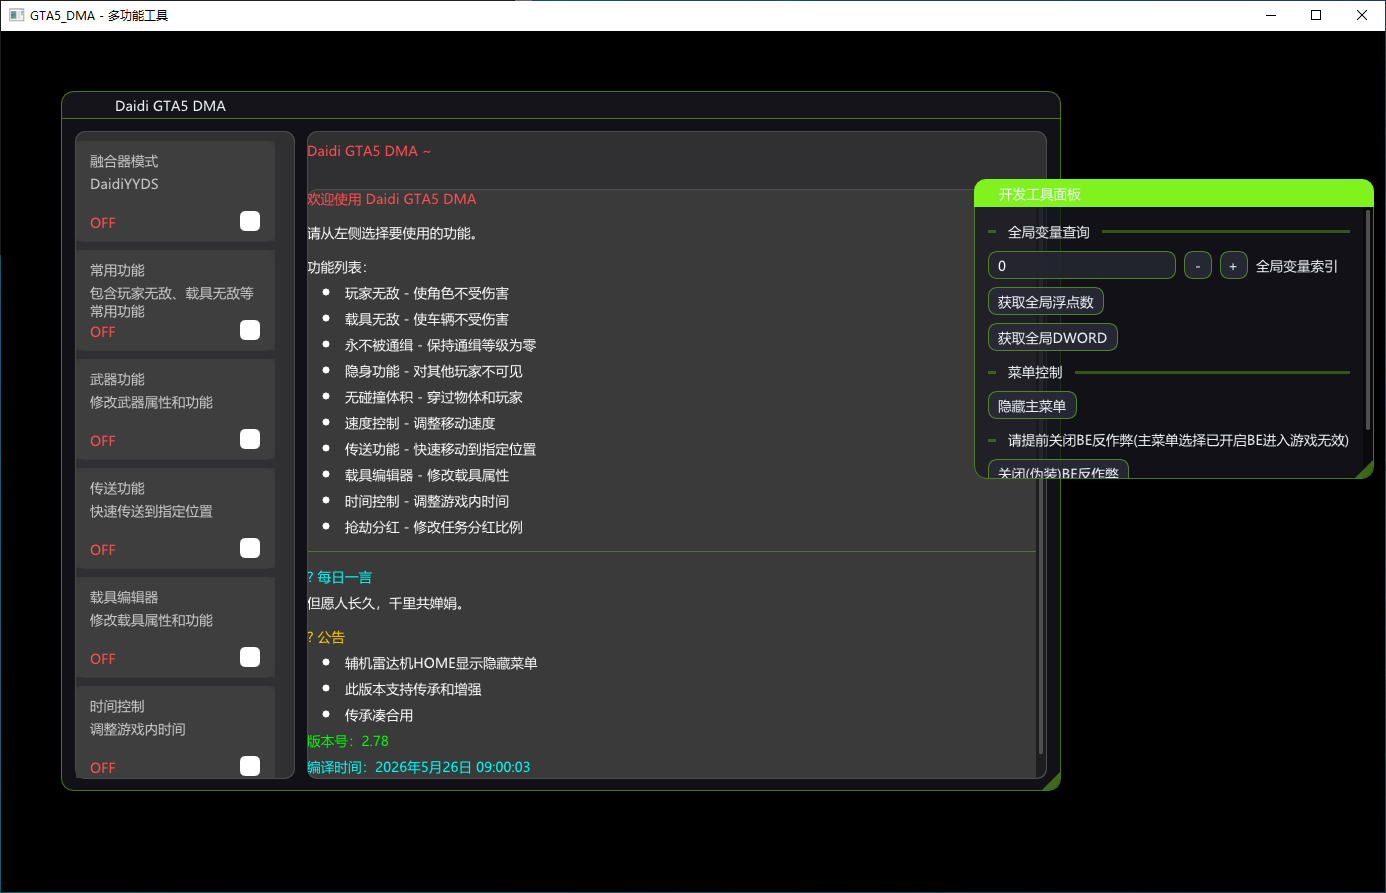Click the Daidi GTA5 DMA title bar
This screenshot has width=1386, height=893.
560,105
